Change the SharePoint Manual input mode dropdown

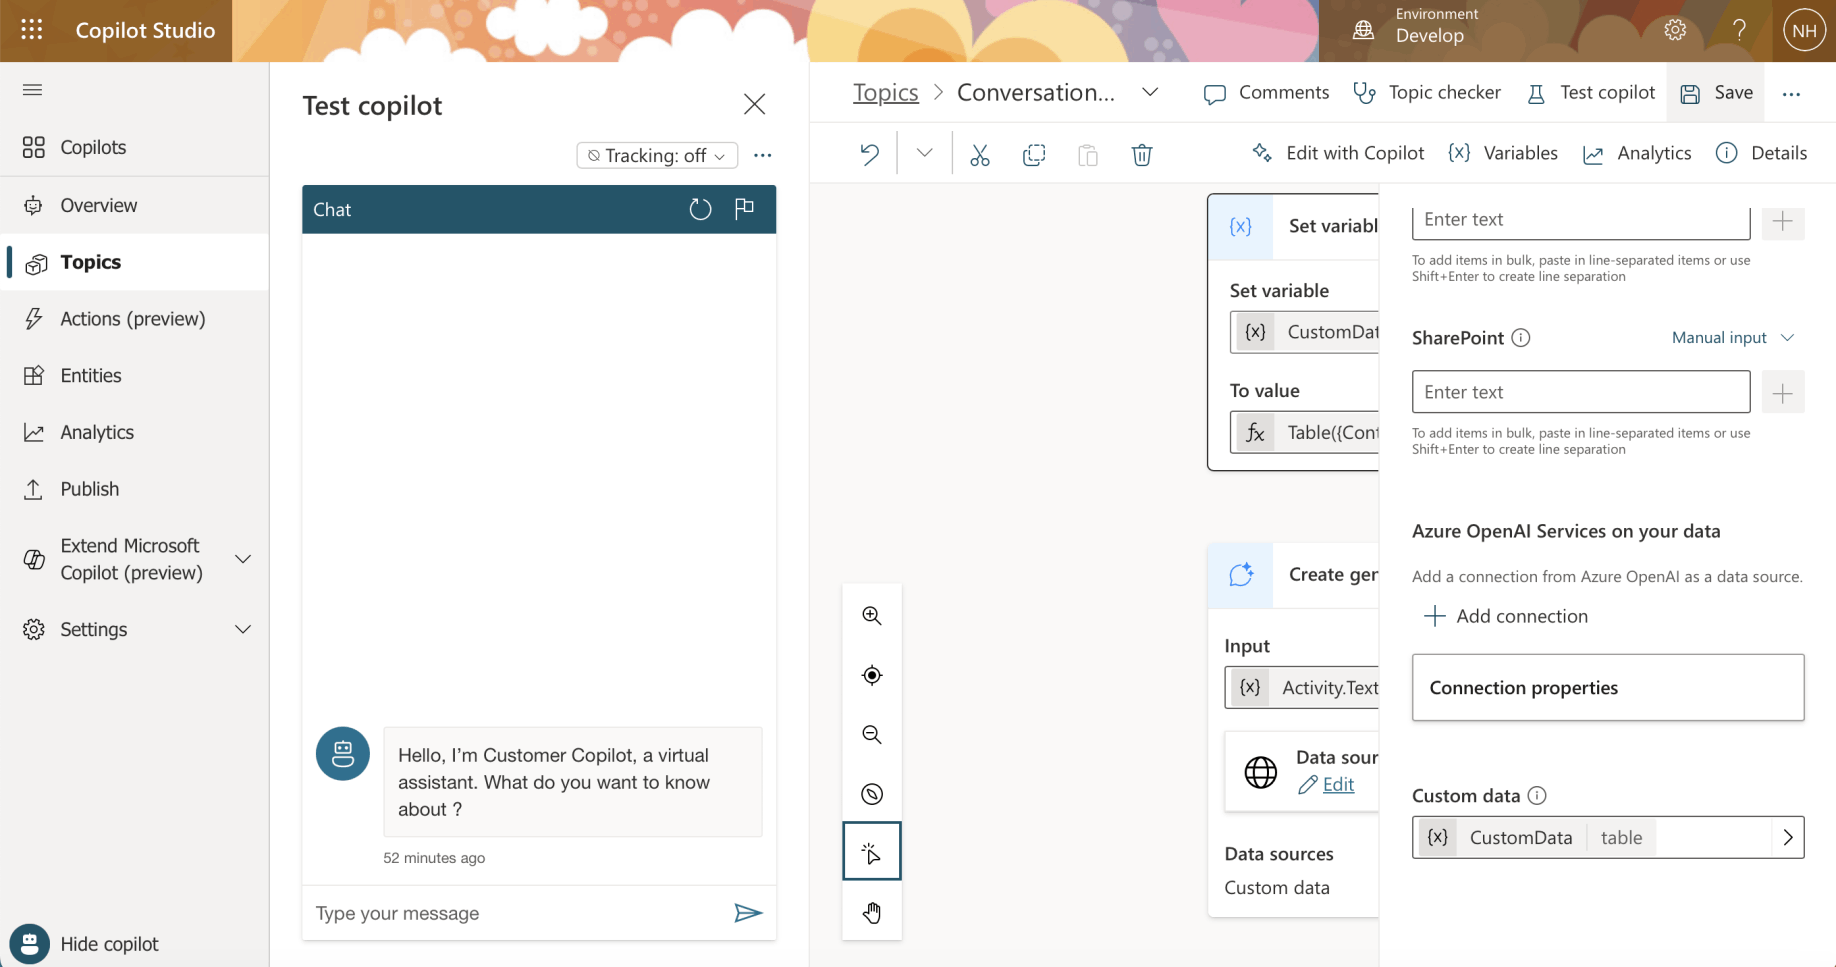(1733, 338)
